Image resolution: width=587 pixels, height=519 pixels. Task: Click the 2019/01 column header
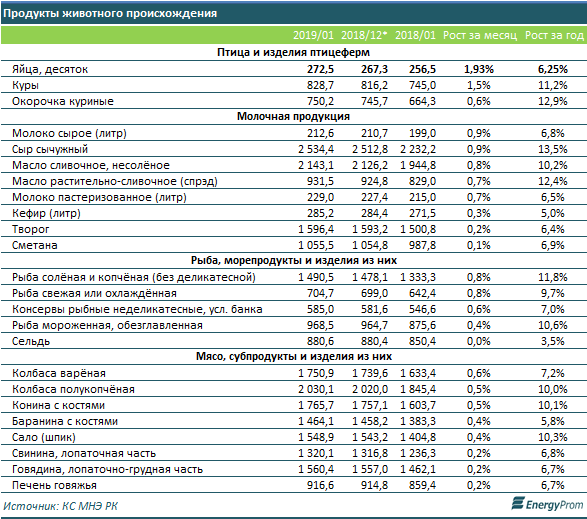tap(313, 35)
